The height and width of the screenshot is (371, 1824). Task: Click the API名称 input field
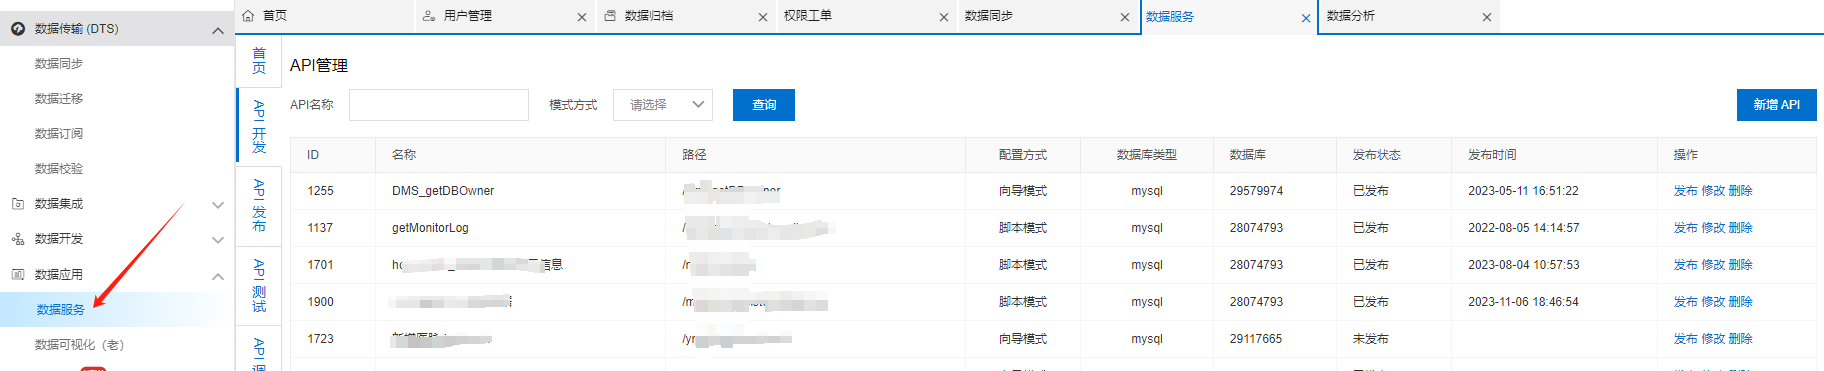click(x=439, y=105)
